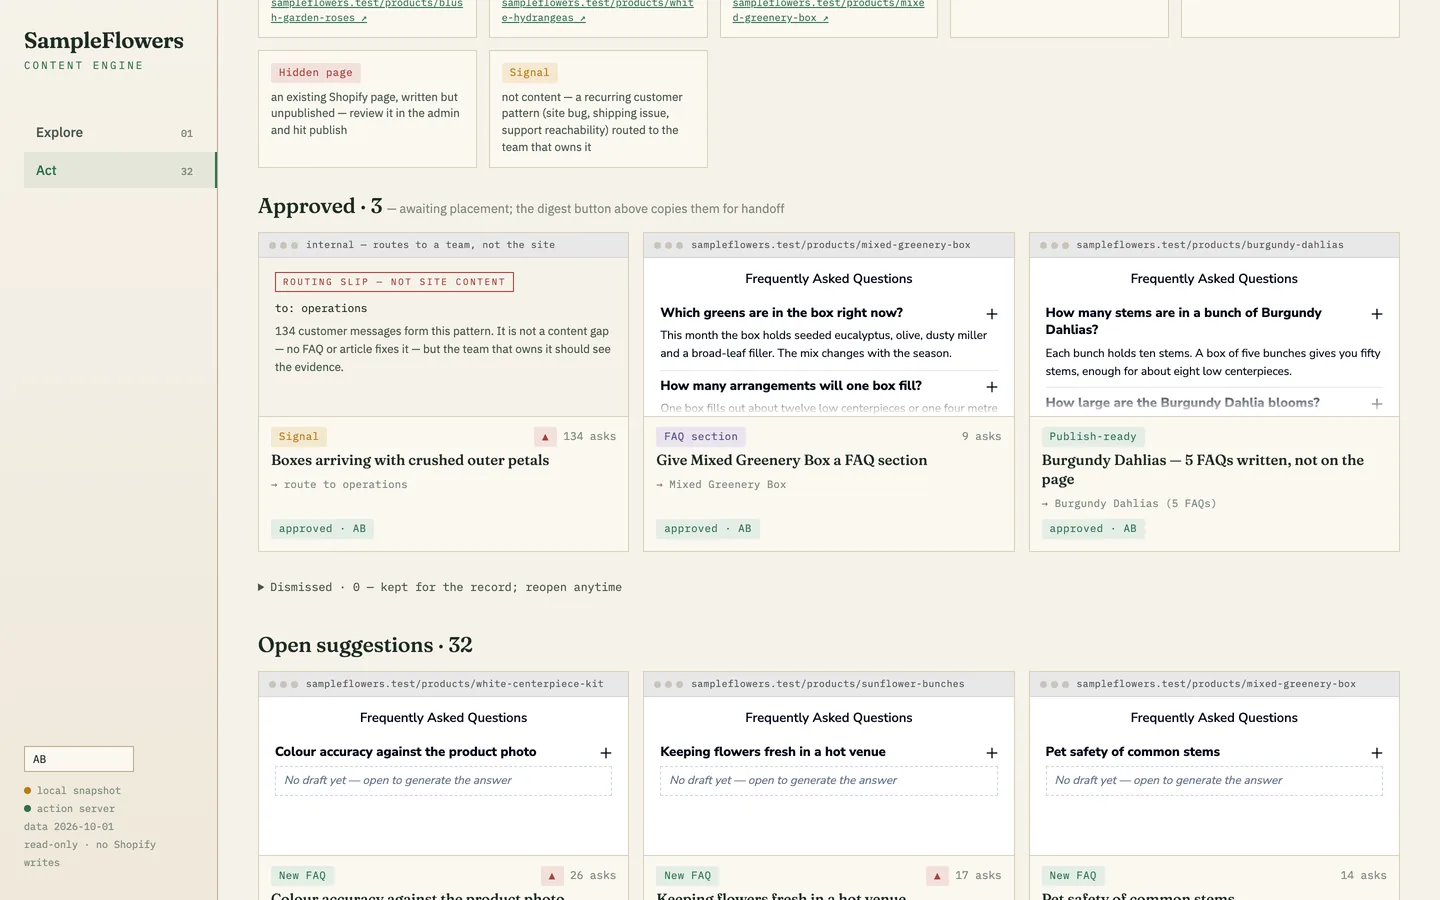Expand the Dismissed section disclosure triangle
The width and height of the screenshot is (1440, 900).
(261, 587)
